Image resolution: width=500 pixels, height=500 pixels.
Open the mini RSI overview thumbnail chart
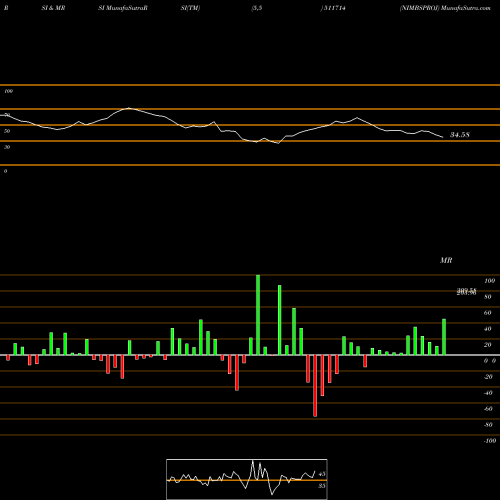point(247,479)
